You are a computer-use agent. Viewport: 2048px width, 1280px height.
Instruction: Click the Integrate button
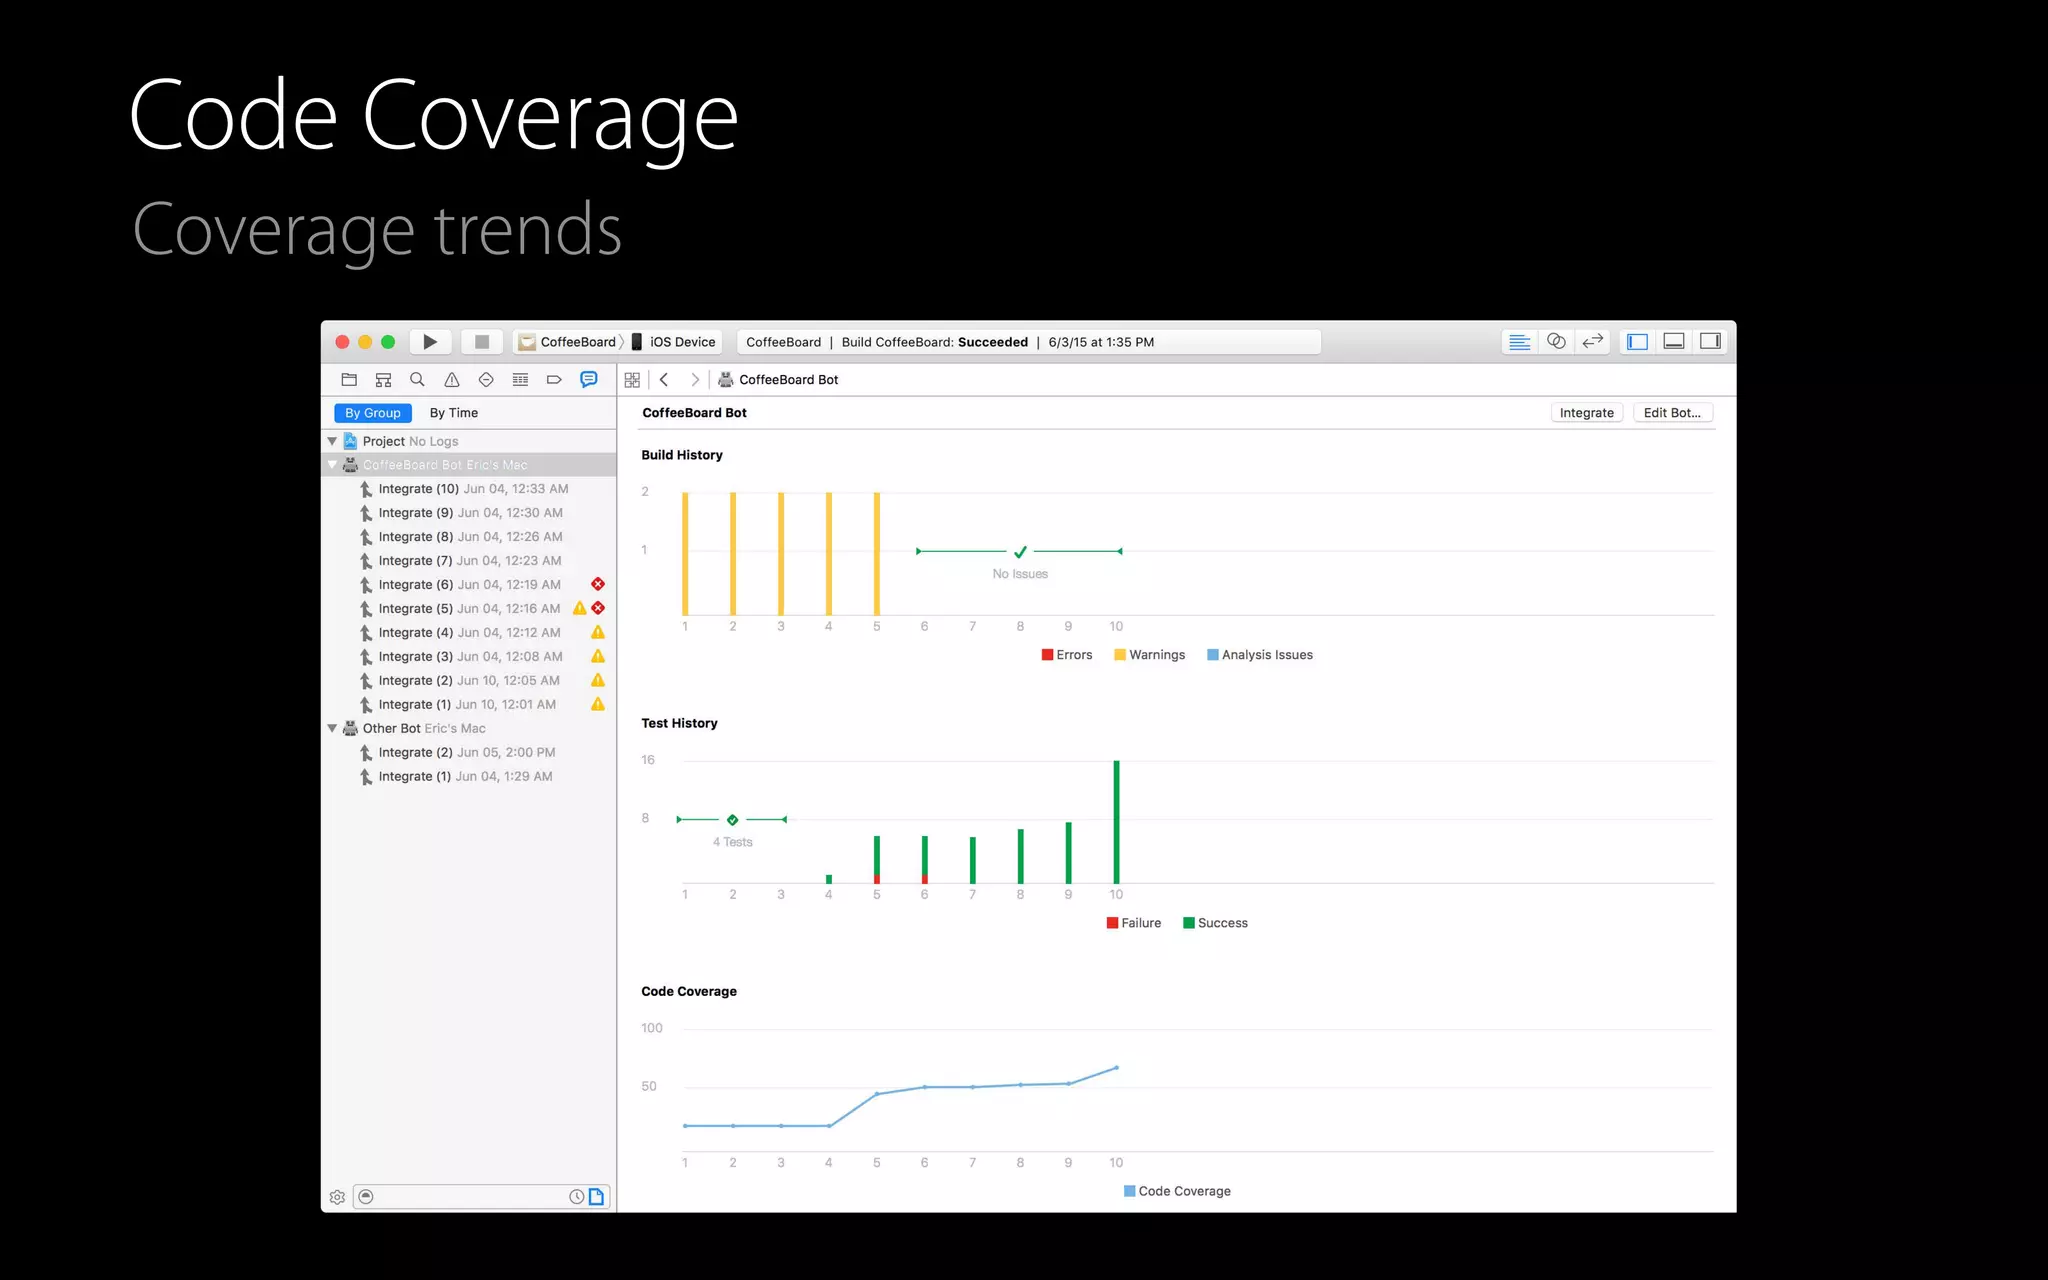tap(1587, 413)
